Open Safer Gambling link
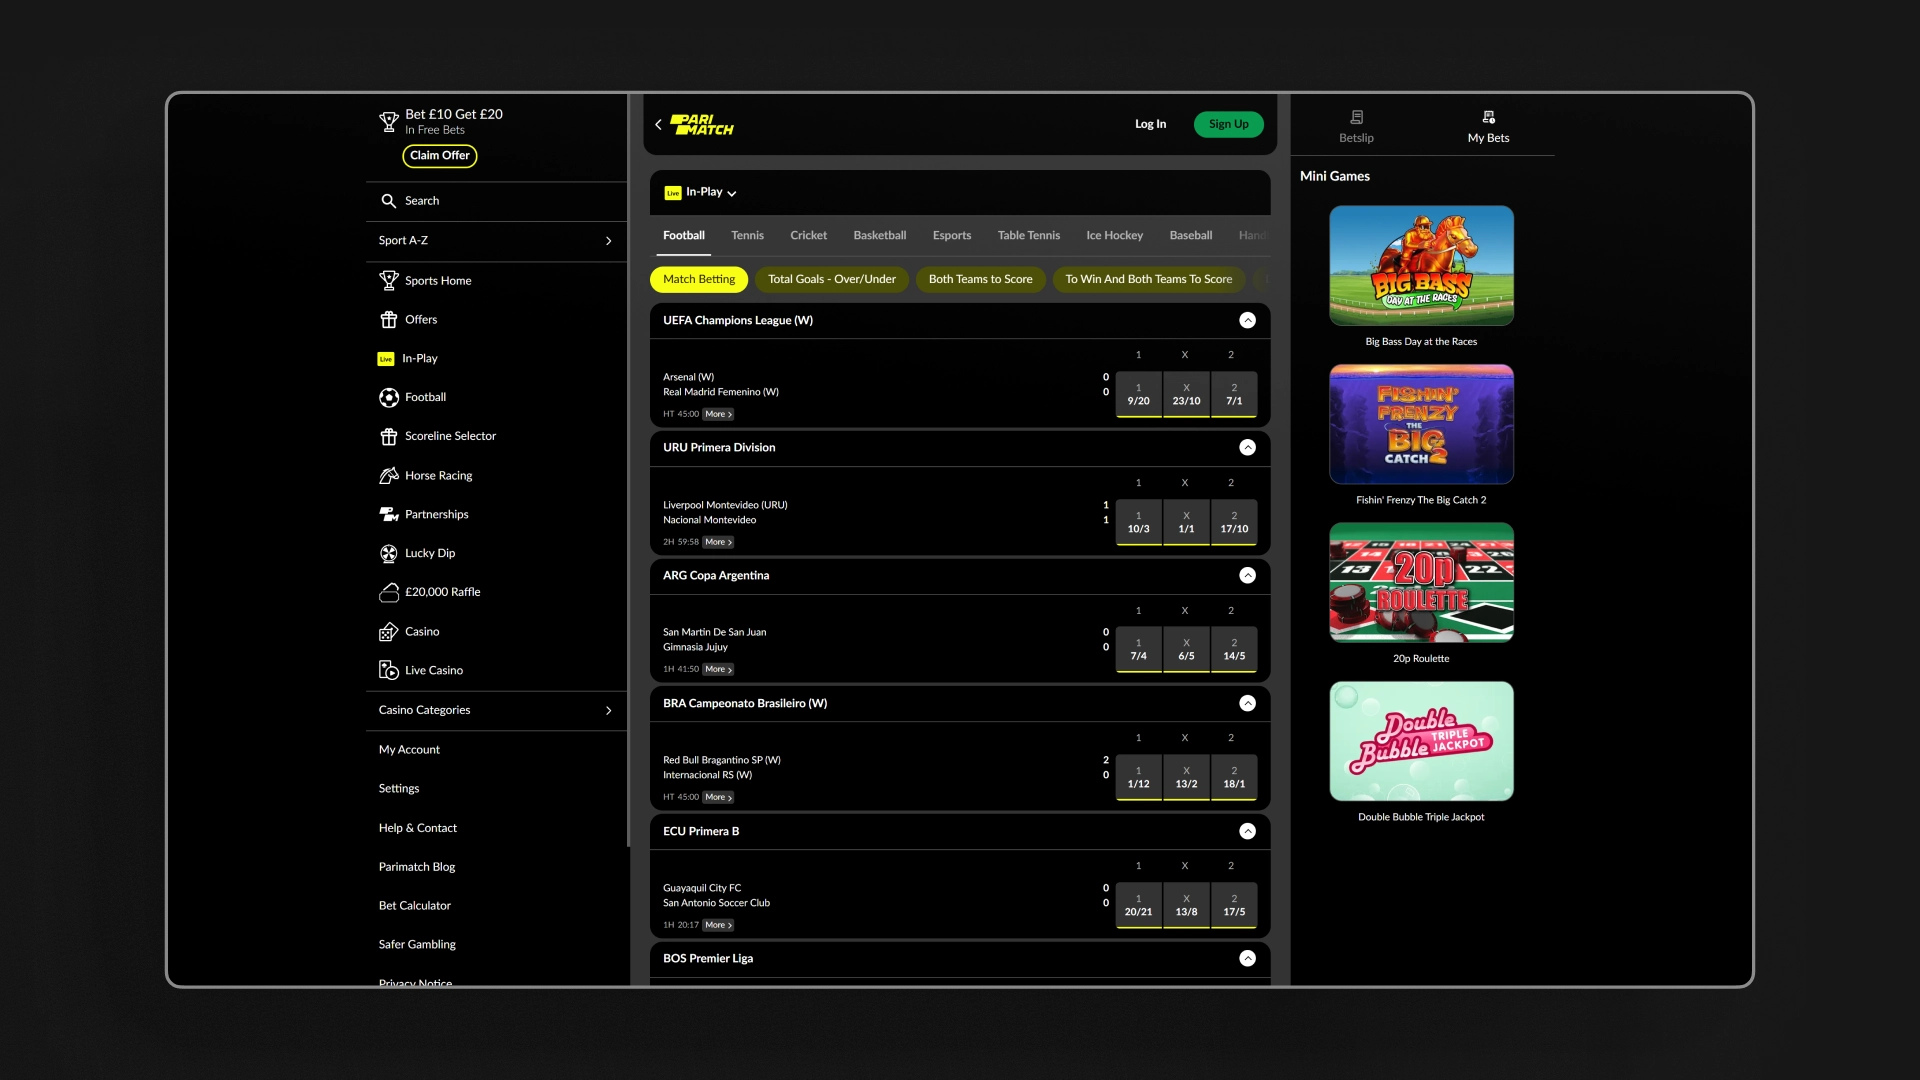 pyautogui.click(x=417, y=945)
